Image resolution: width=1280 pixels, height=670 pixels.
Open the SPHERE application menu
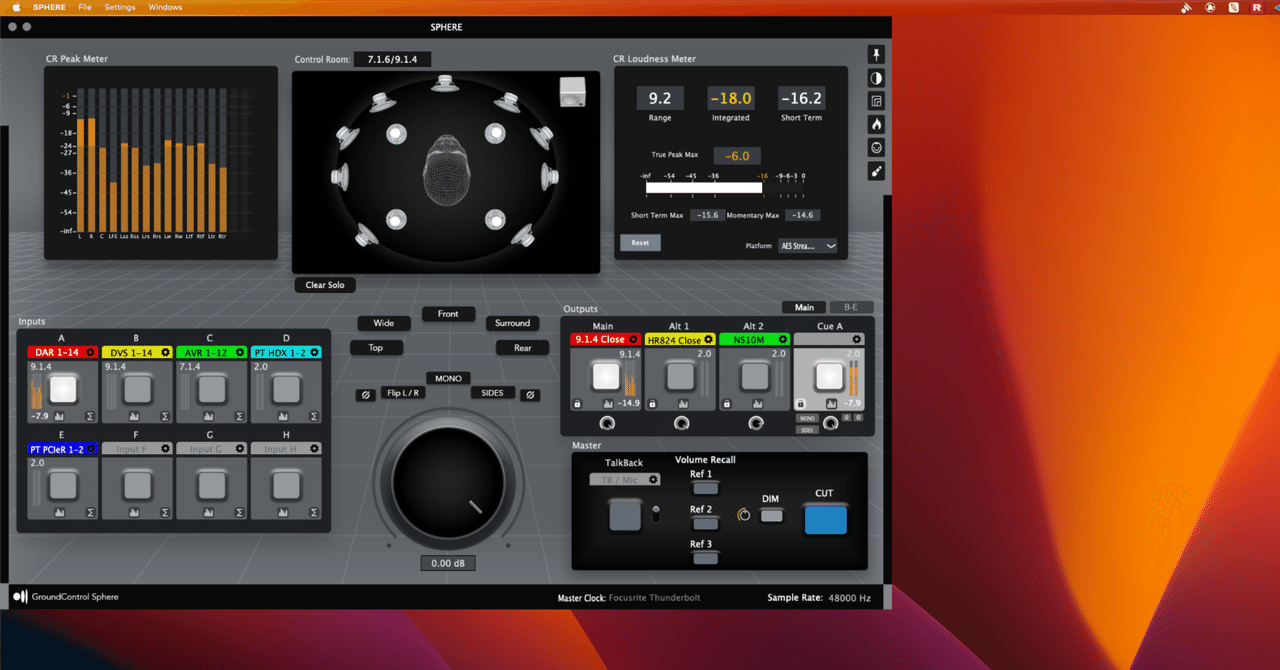click(x=49, y=7)
